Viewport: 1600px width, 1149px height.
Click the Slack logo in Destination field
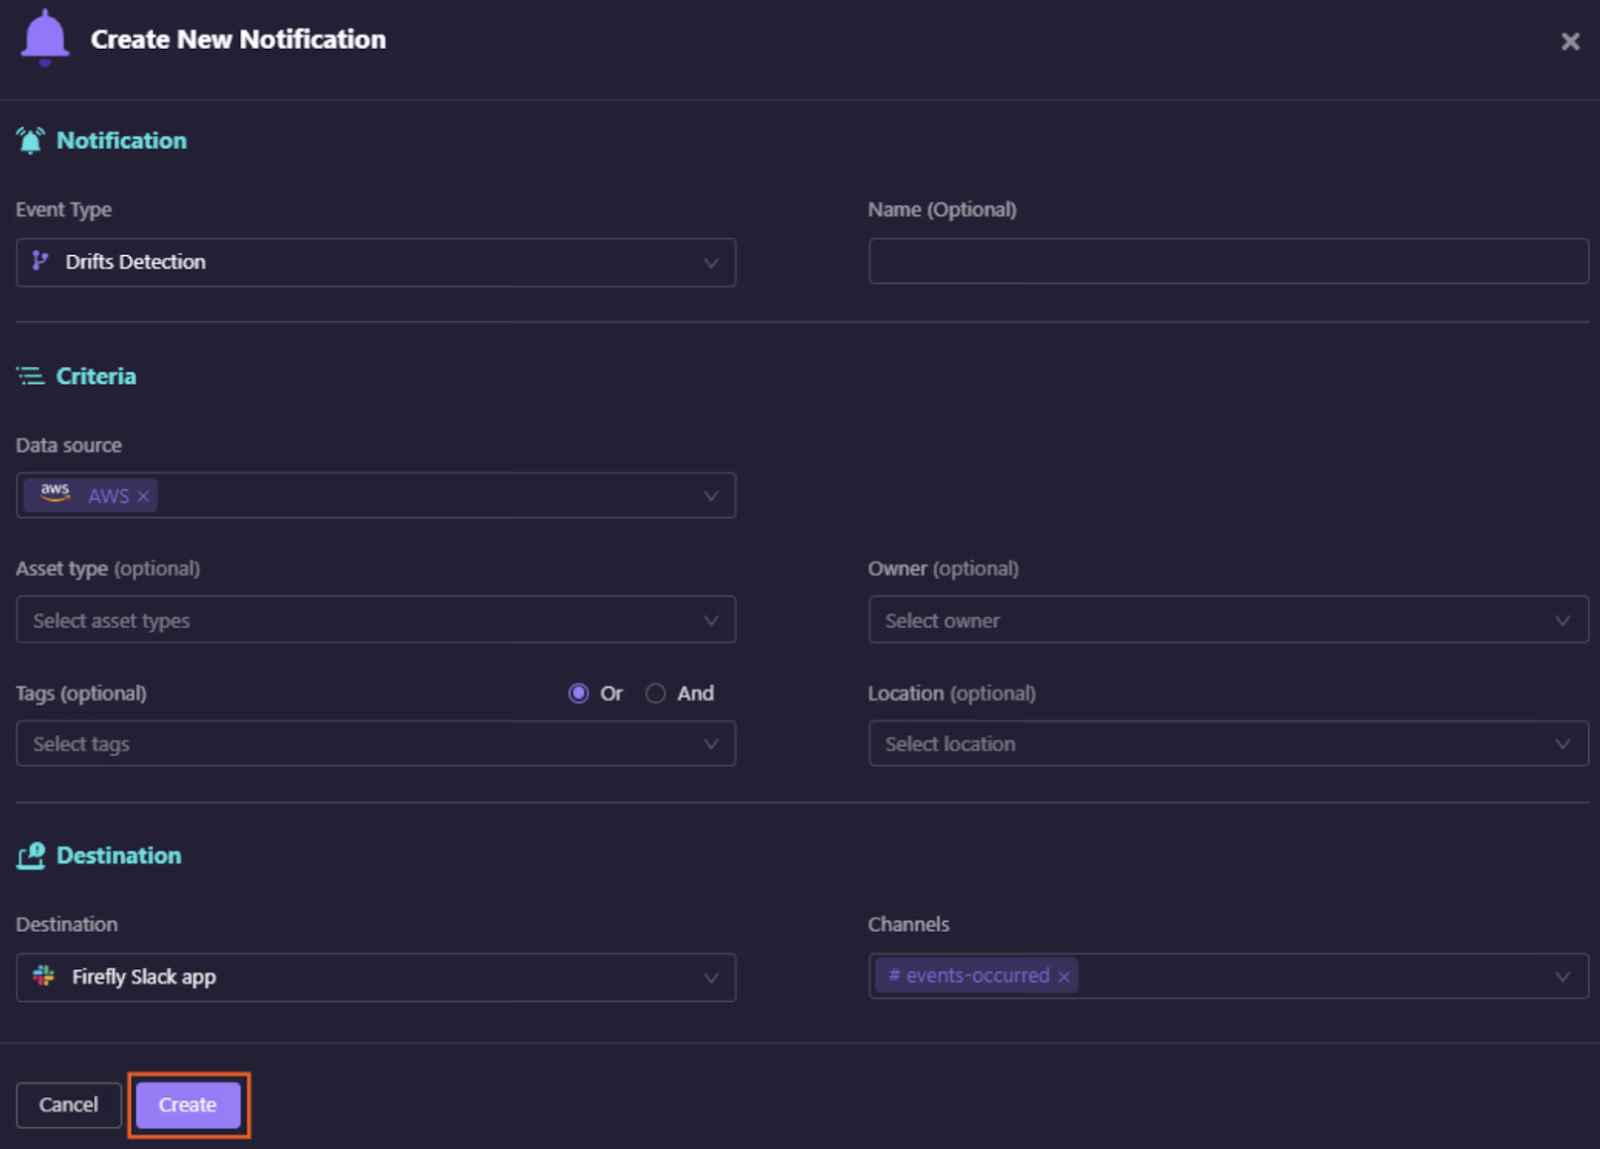pyautogui.click(x=44, y=976)
